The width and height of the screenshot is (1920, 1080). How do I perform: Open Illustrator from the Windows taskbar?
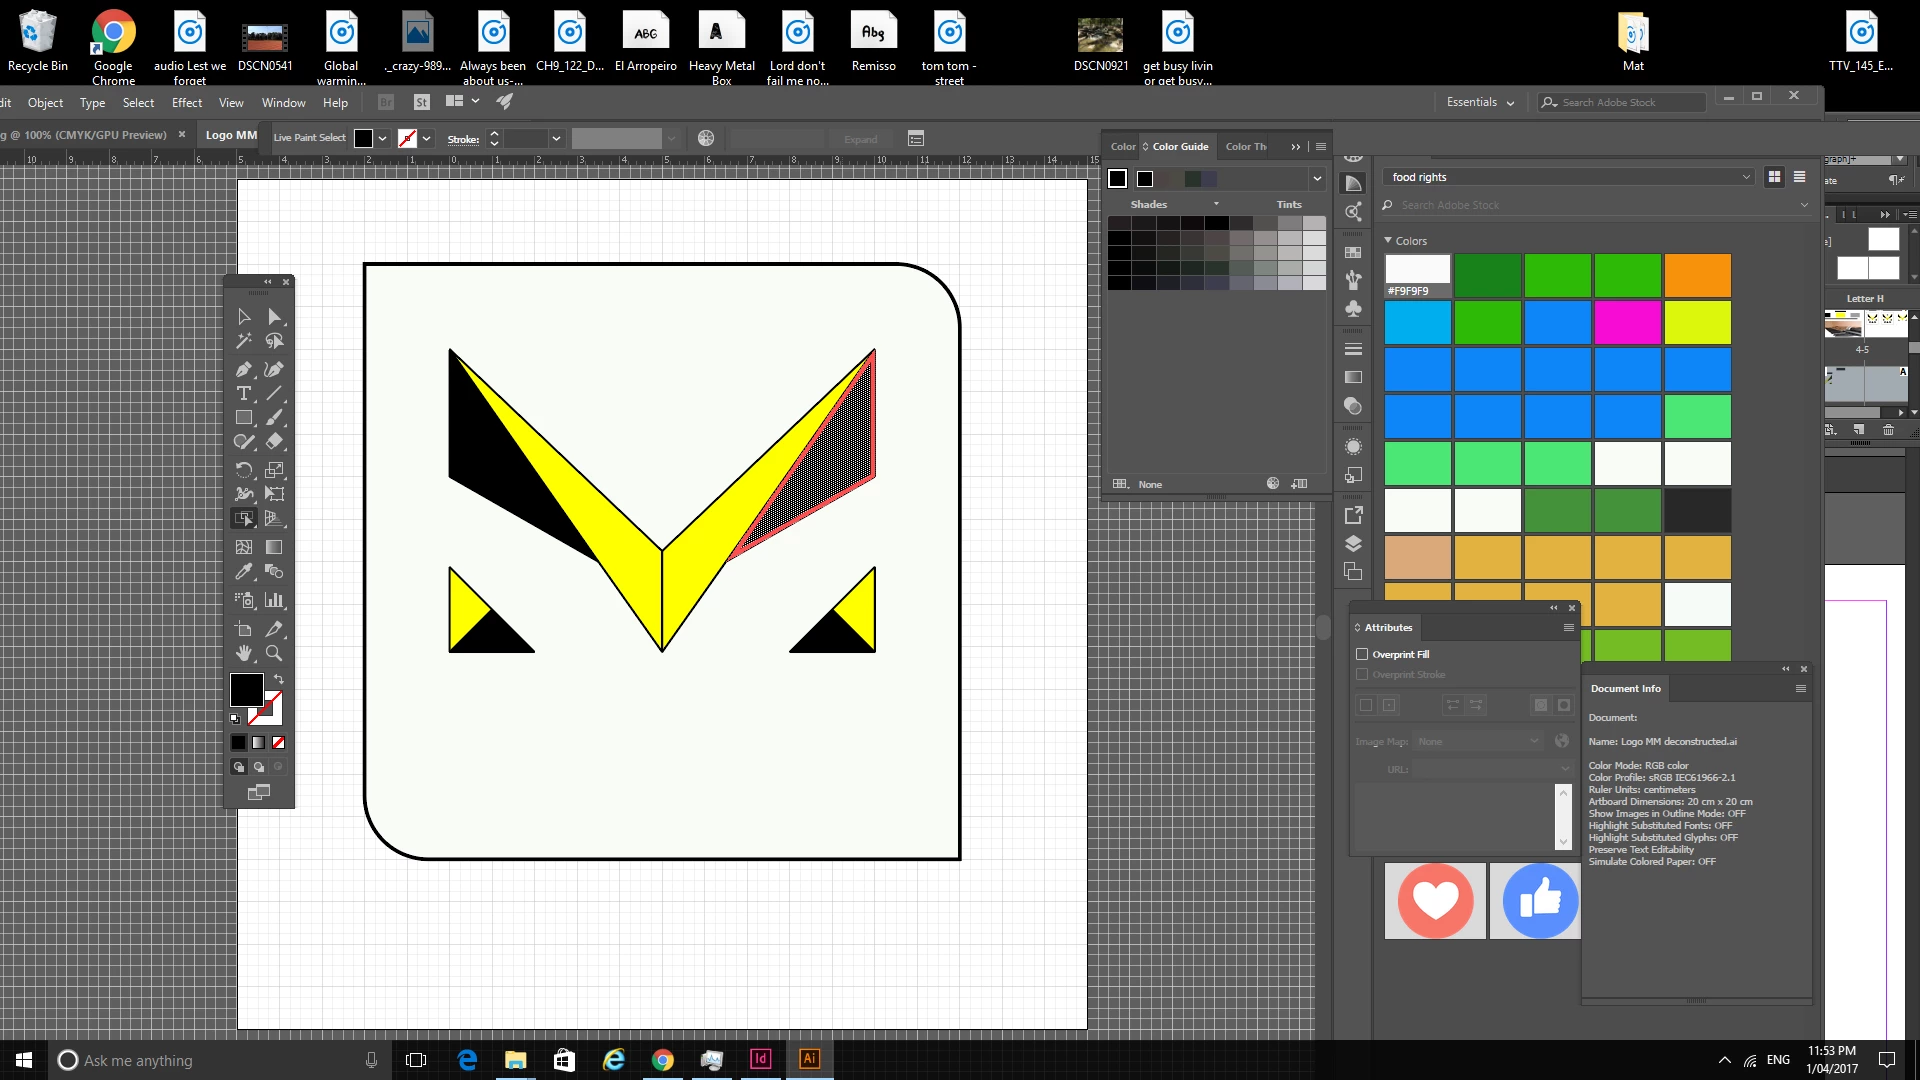pyautogui.click(x=809, y=1059)
